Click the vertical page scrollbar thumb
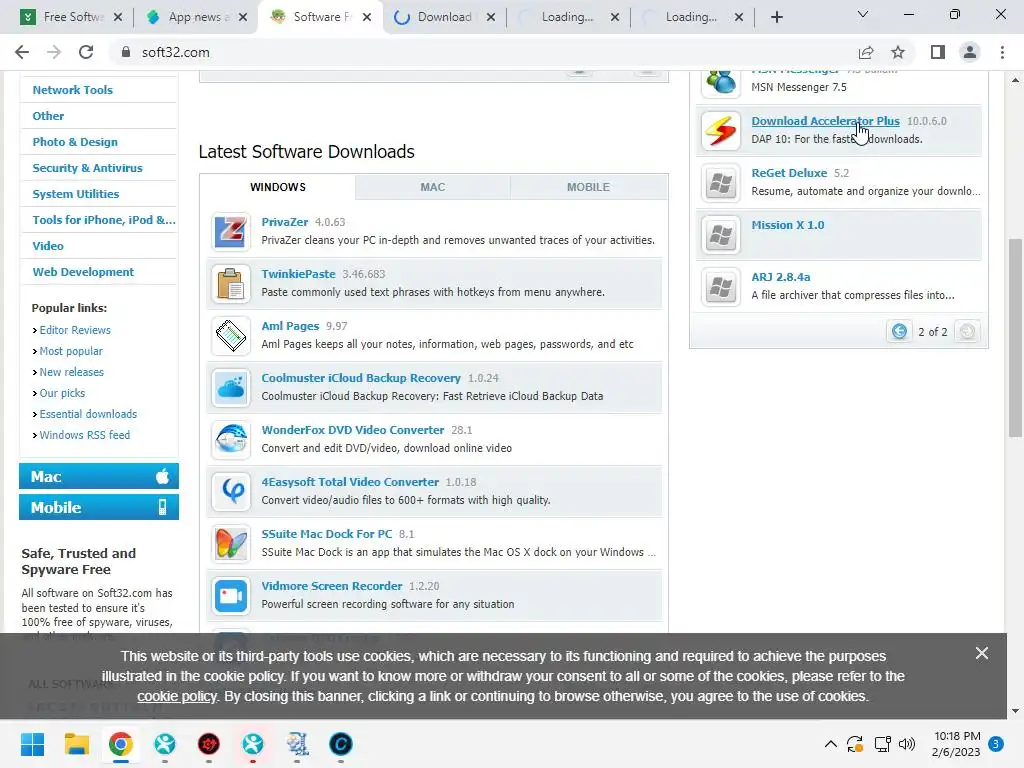Screen dimensions: 1024x768 click(x=1014, y=338)
